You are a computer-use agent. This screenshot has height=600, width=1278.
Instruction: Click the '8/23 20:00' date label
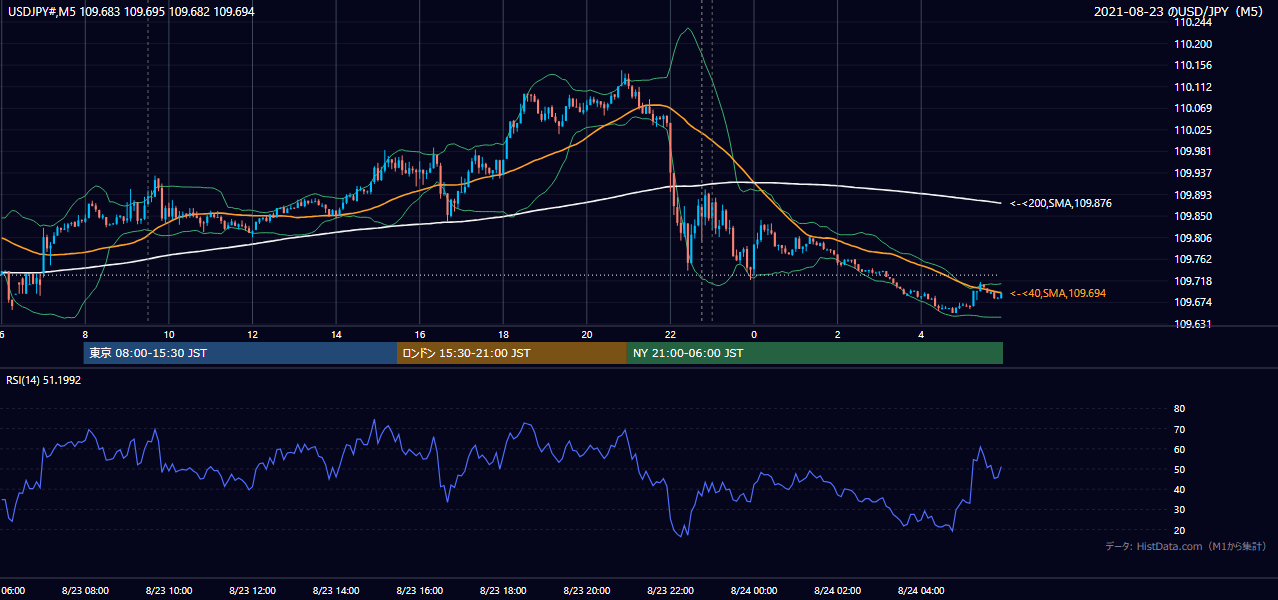[x=588, y=591]
